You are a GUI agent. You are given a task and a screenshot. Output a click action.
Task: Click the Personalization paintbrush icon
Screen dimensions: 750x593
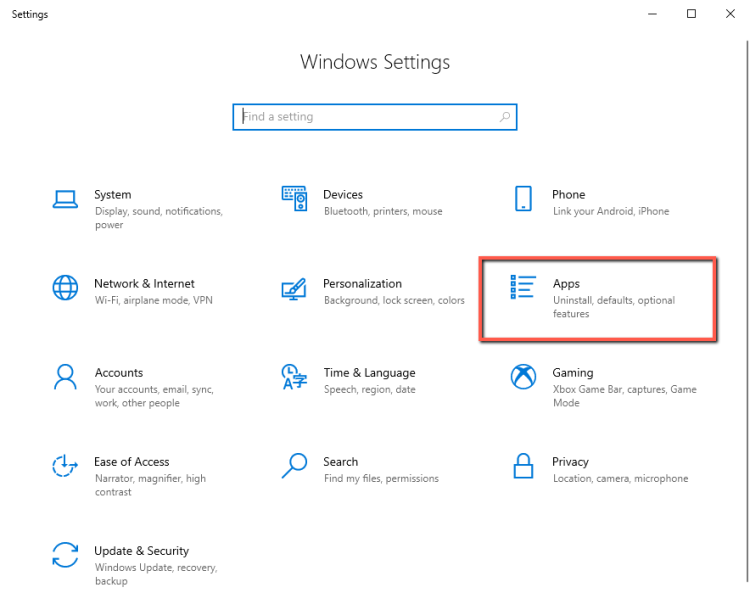(294, 289)
